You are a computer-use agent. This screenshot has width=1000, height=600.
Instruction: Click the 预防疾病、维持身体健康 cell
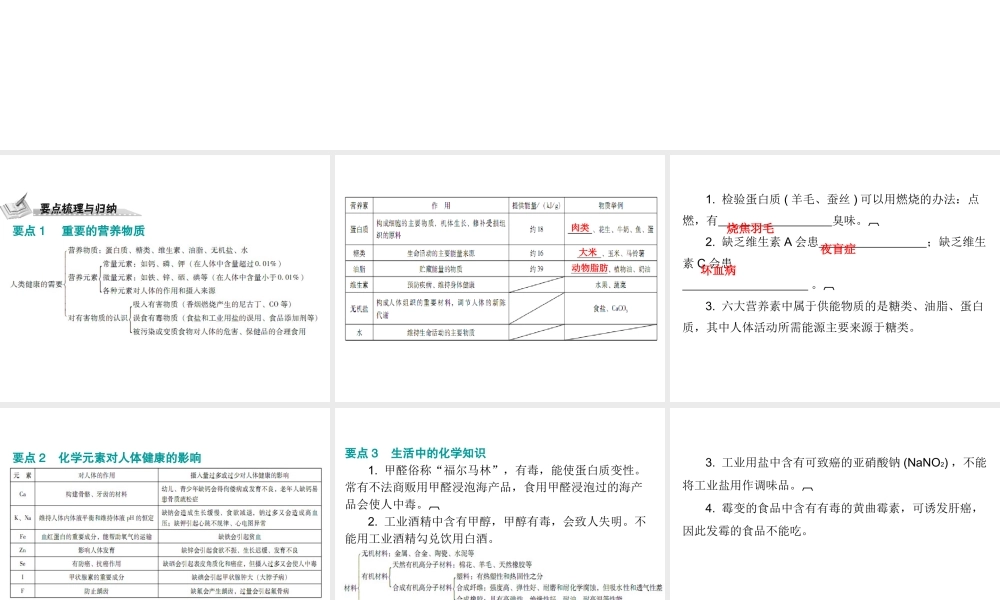[x=441, y=285]
